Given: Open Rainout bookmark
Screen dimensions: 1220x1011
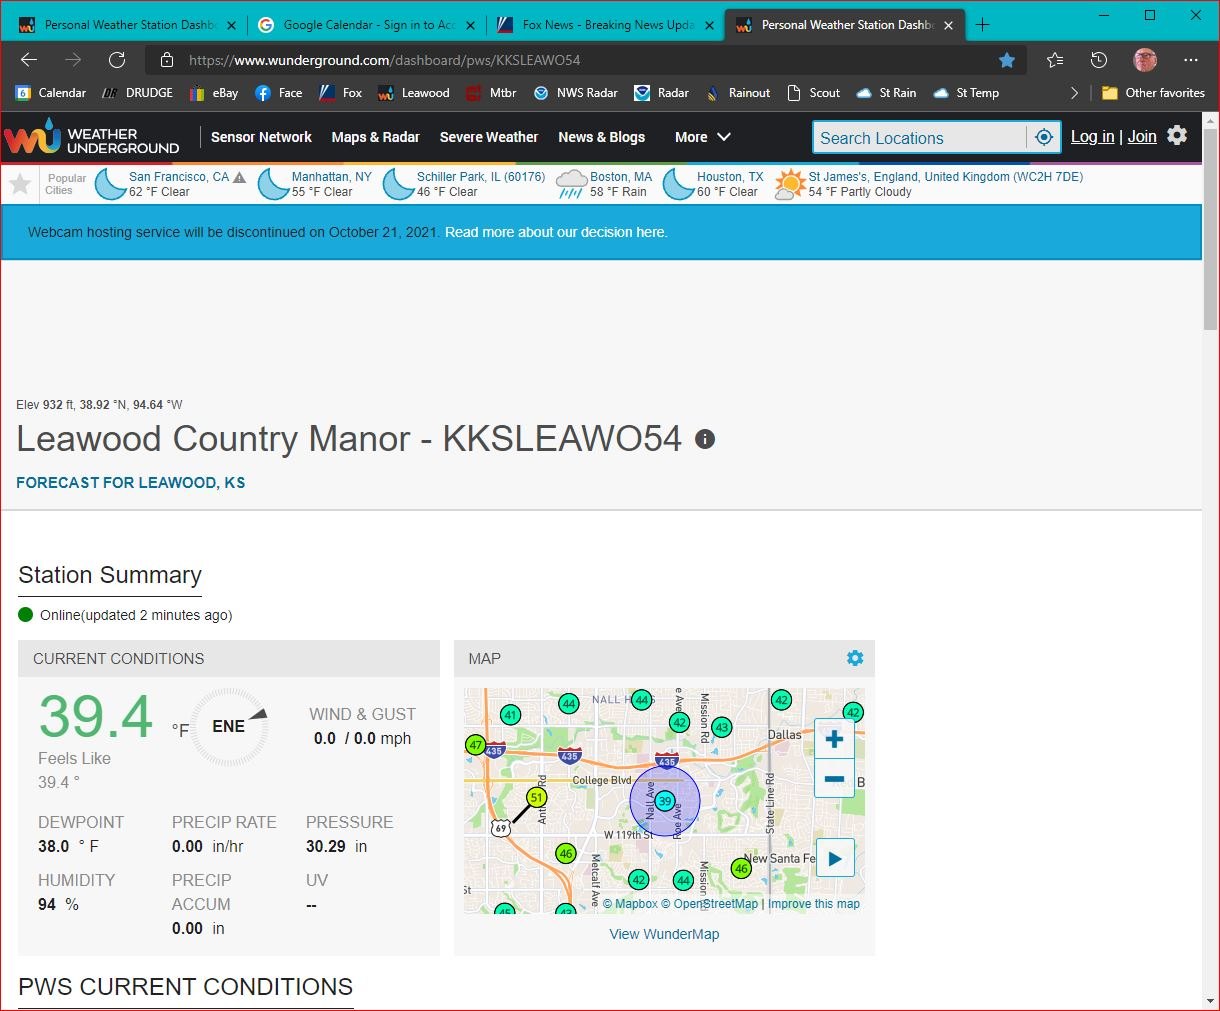Looking at the screenshot, I should point(738,93).
